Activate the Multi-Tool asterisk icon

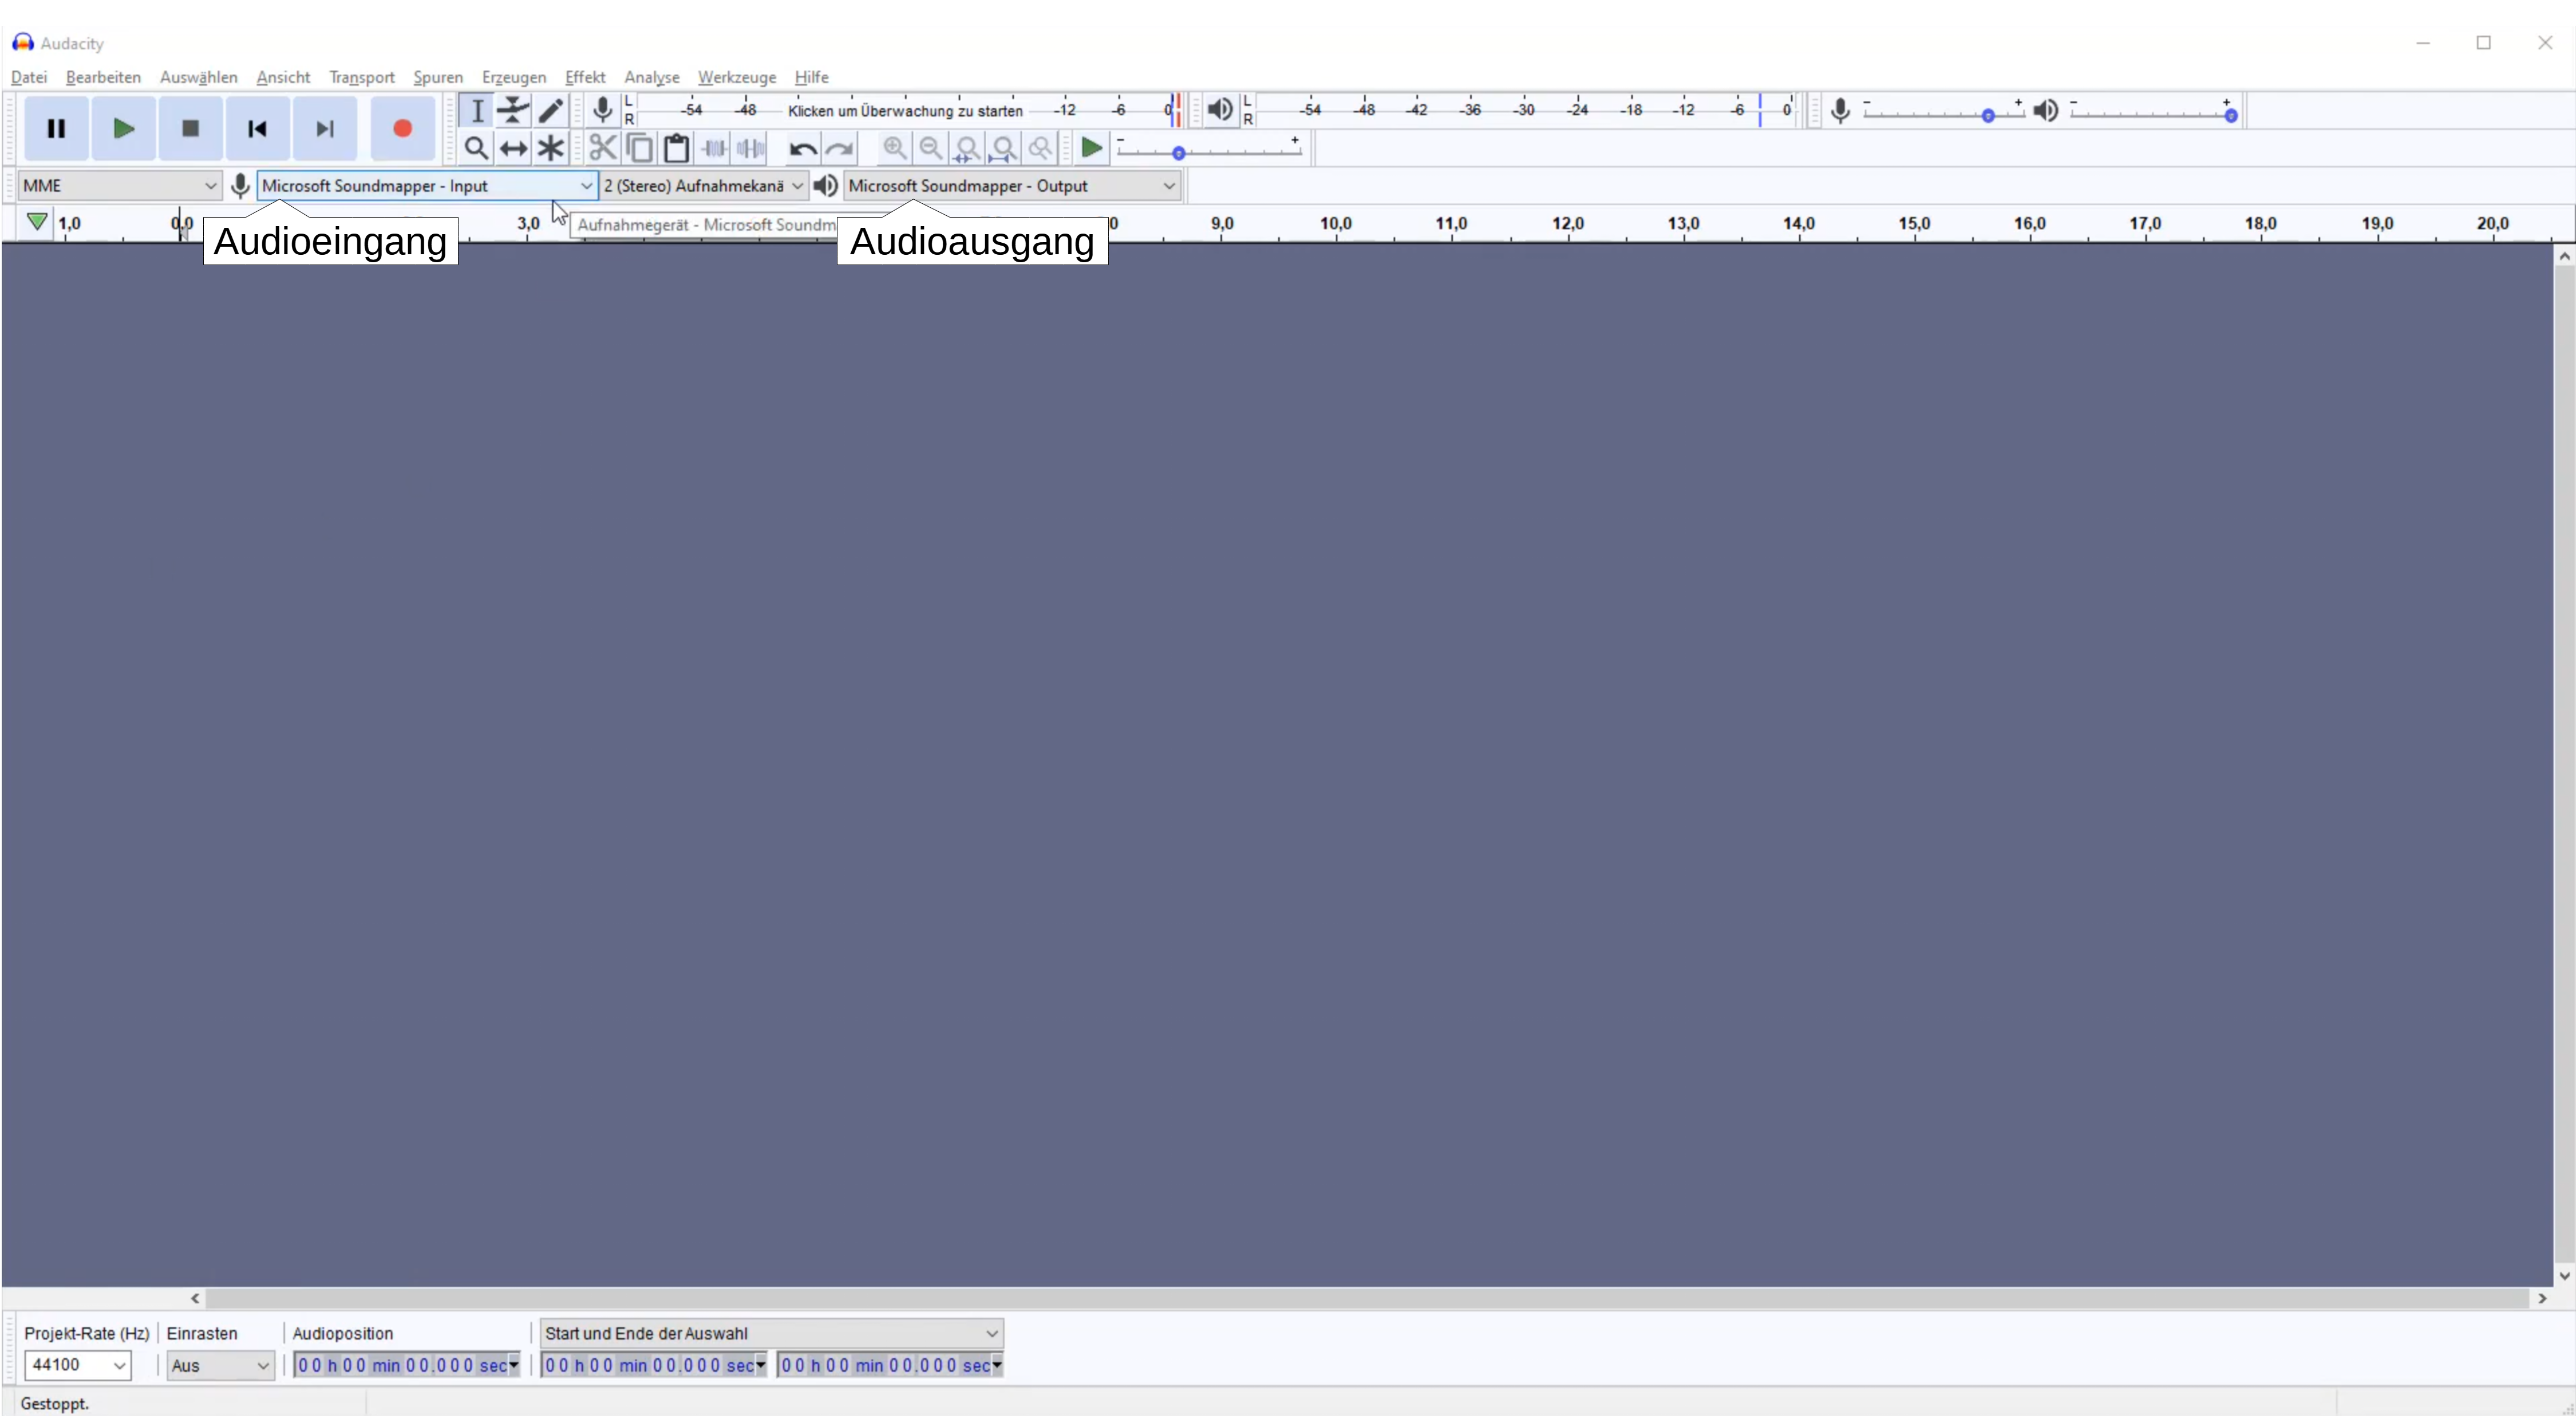[x=550, y=149]
